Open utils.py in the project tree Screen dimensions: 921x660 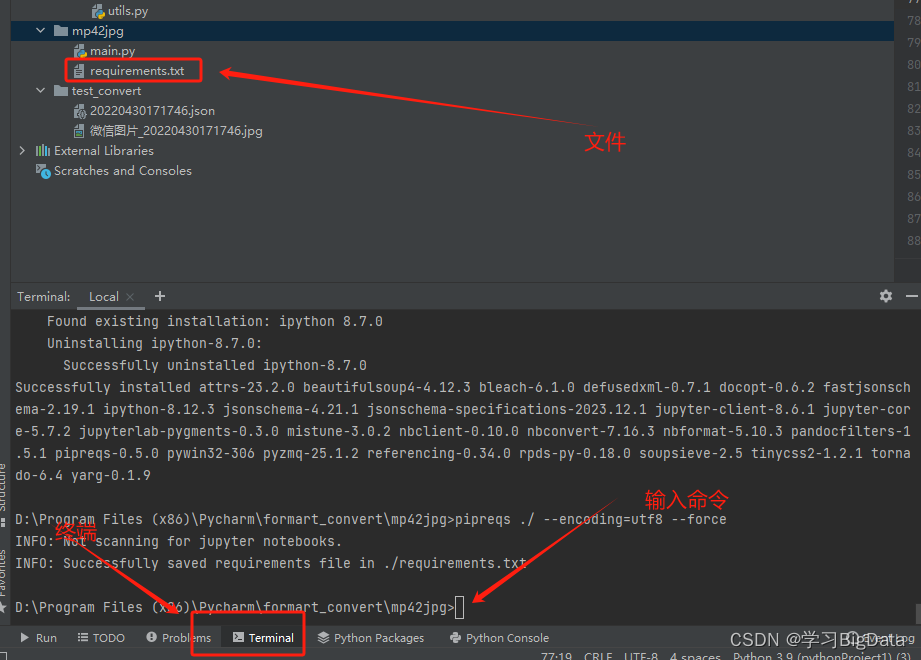pos(127,11)
